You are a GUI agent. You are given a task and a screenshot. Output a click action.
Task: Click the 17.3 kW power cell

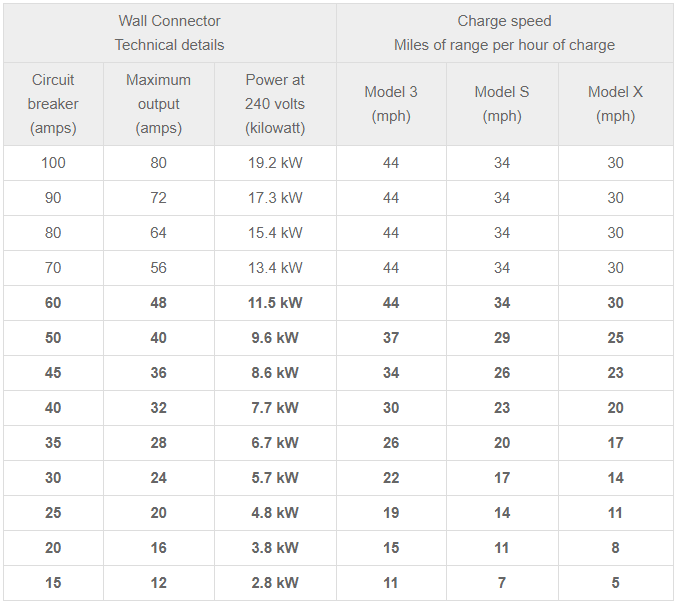pyautogui.click(x=275, y=198)
